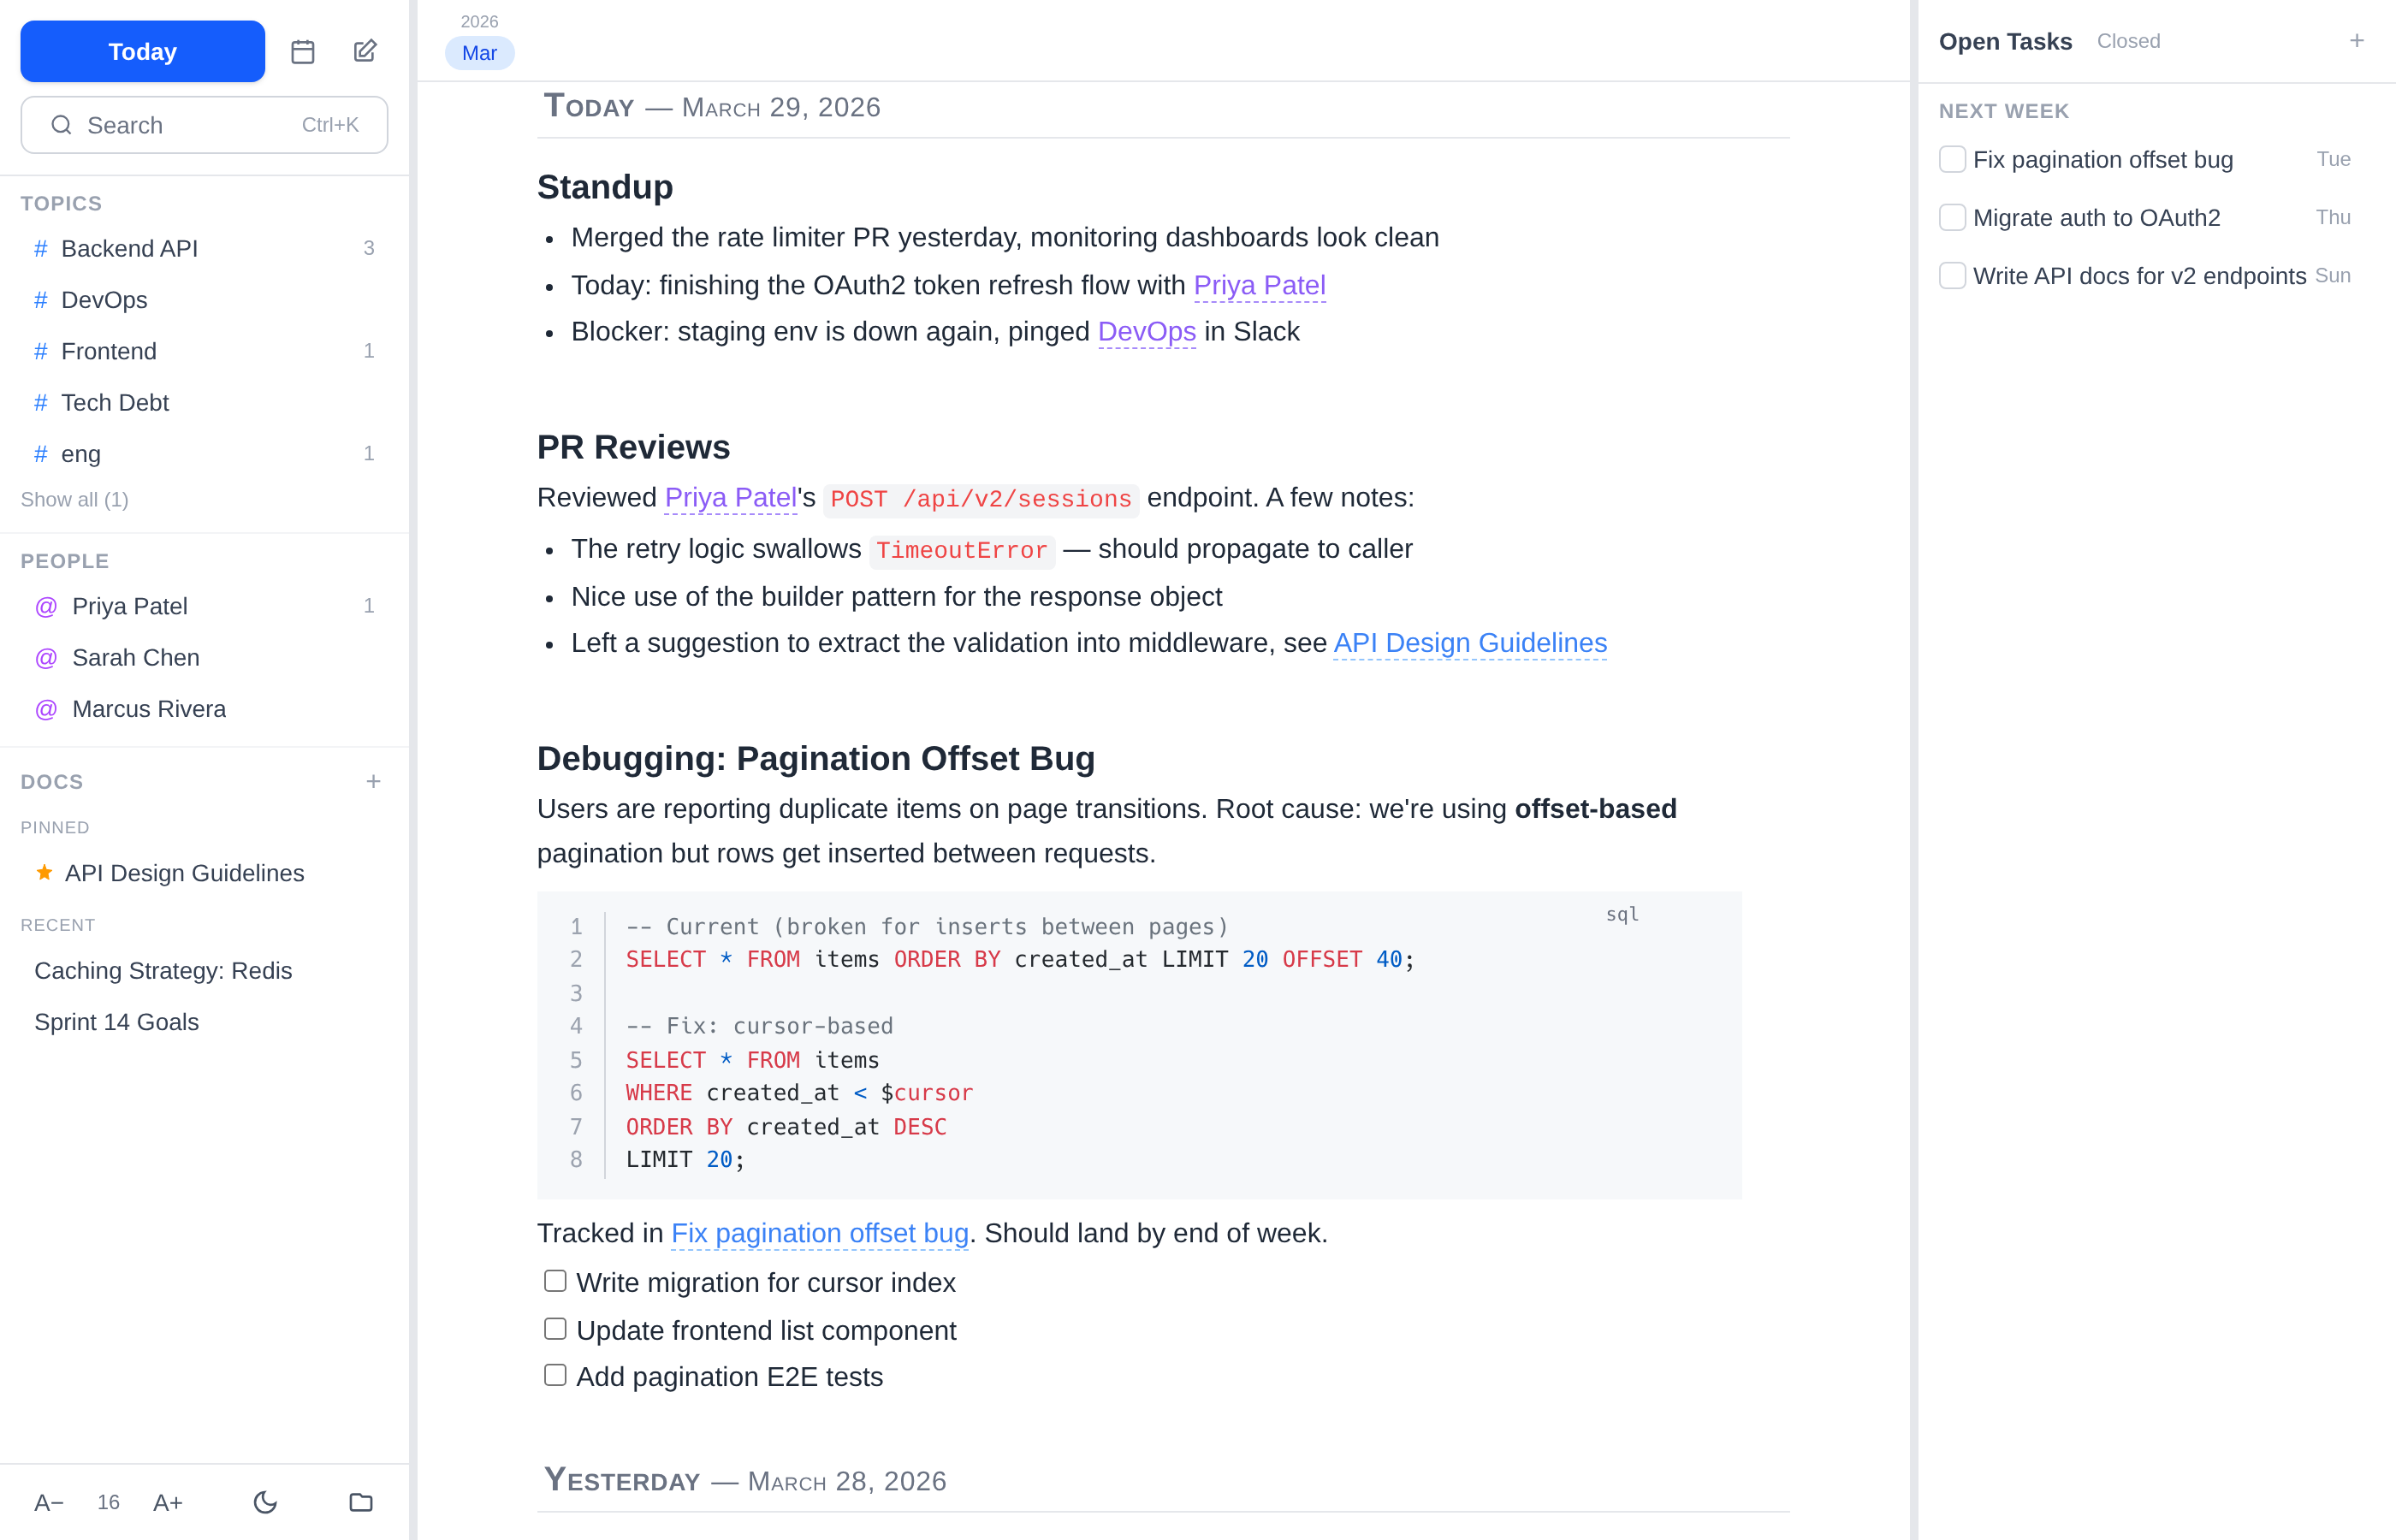This screenshot has height=1540, width=2396.
Task: Add a task via plus icon
Action: 2357,41
